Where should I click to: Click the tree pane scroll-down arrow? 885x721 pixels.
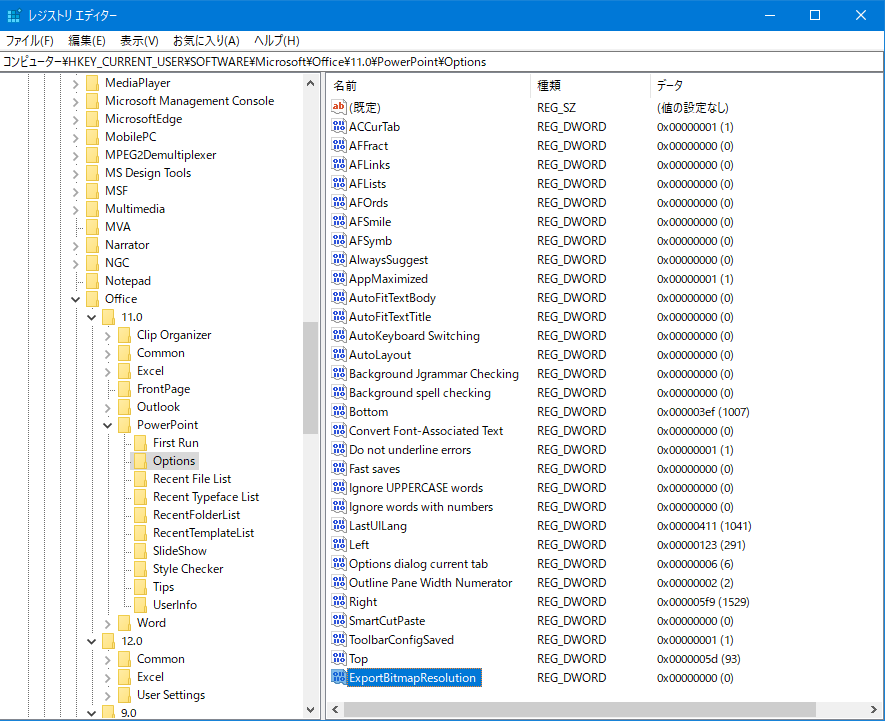coord(310,710)
